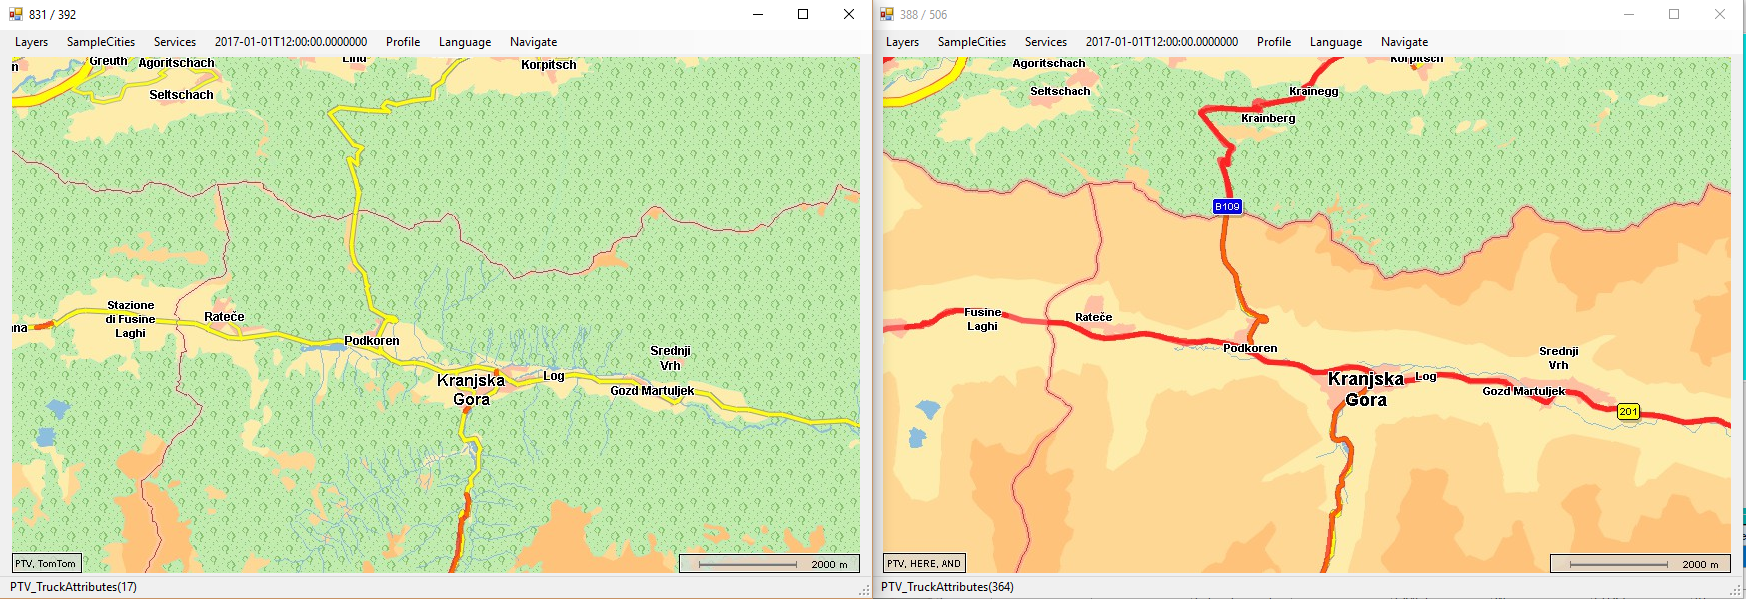Click the resize grip of left window
The image size is (1746, 599).
click(864, 591)
